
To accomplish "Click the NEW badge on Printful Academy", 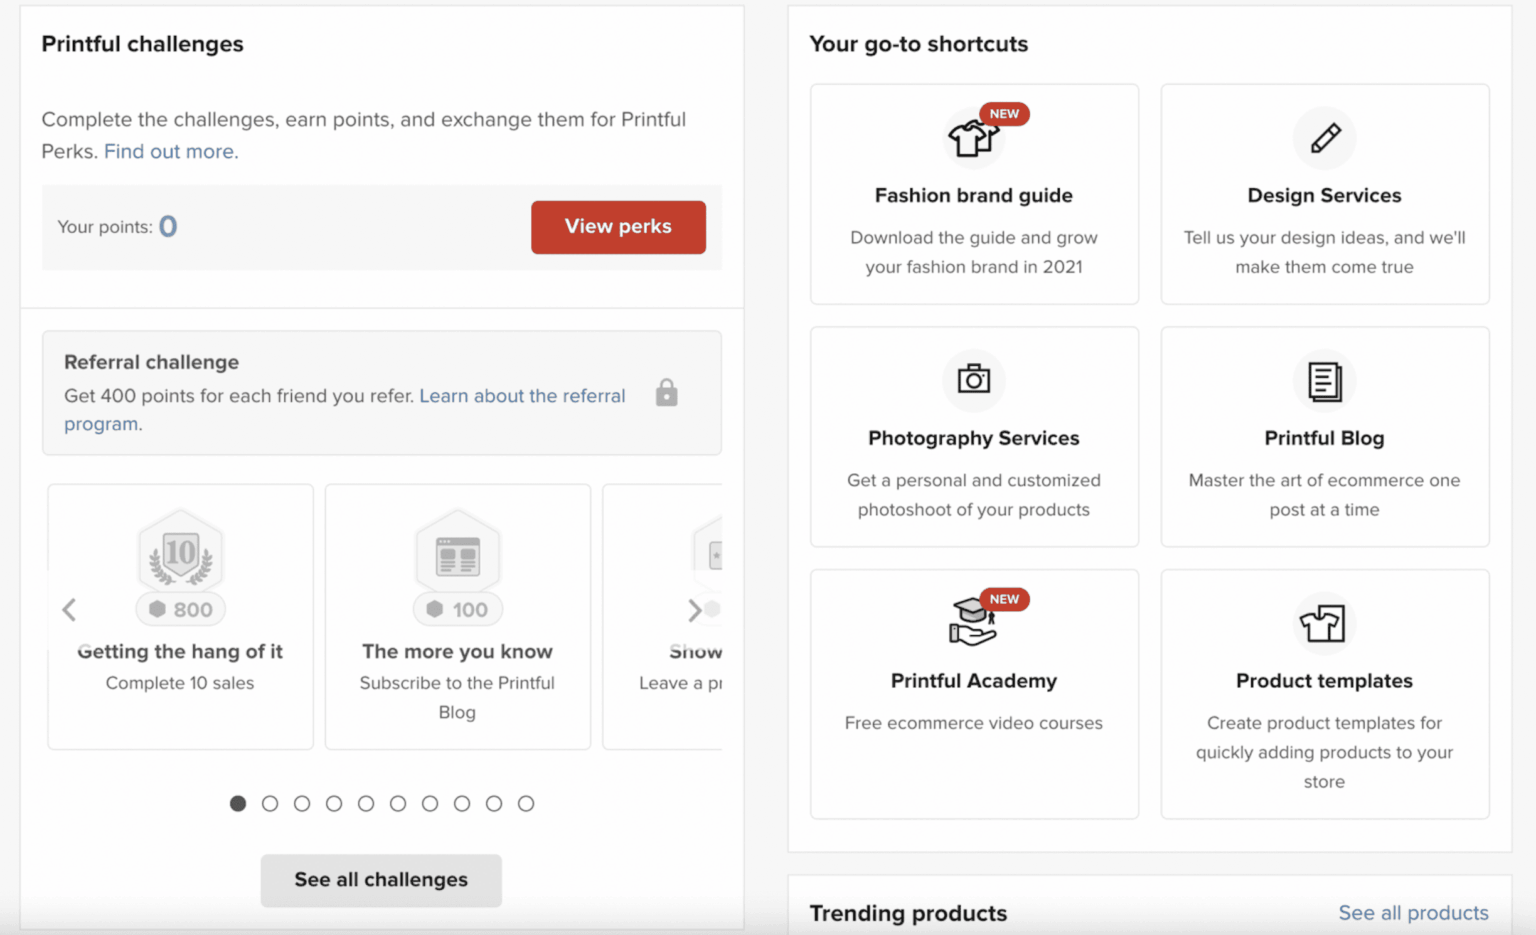I will pos(1003,599).
